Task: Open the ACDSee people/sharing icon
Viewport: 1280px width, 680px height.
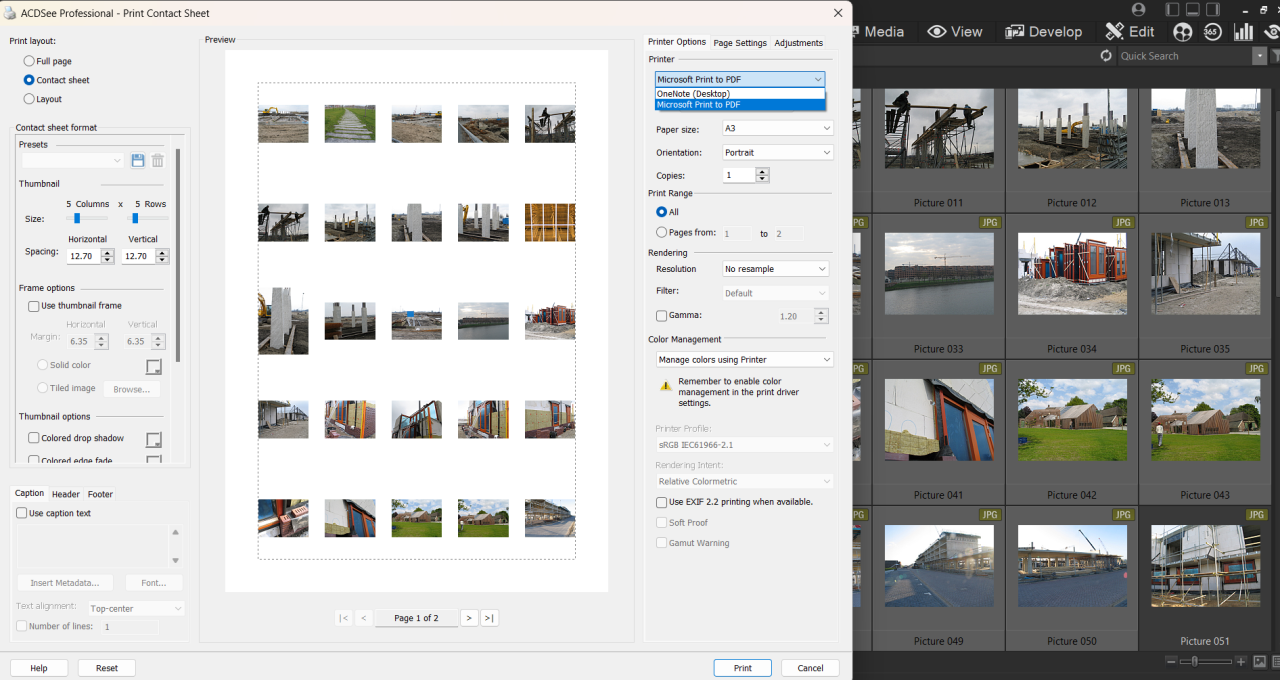Action: (x=1182, y=31)
